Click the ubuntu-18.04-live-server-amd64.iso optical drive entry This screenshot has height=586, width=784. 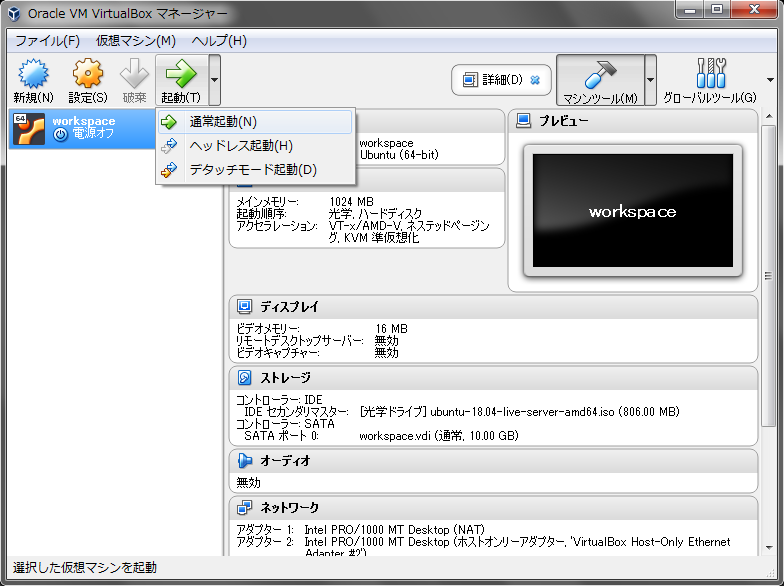[520, 412]
